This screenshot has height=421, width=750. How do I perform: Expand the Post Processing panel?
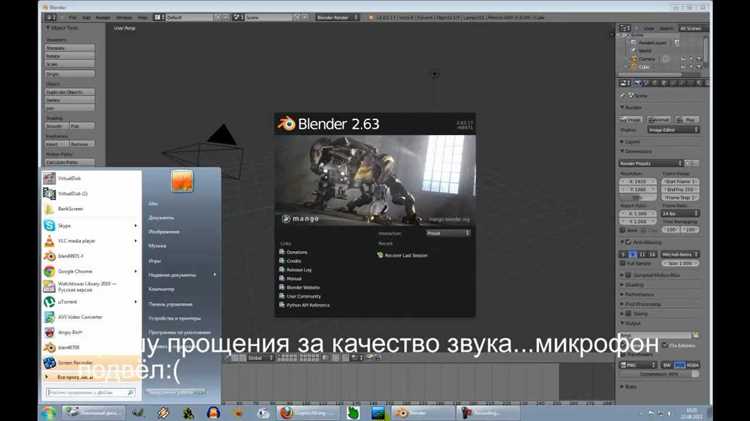tap(640, 304)
